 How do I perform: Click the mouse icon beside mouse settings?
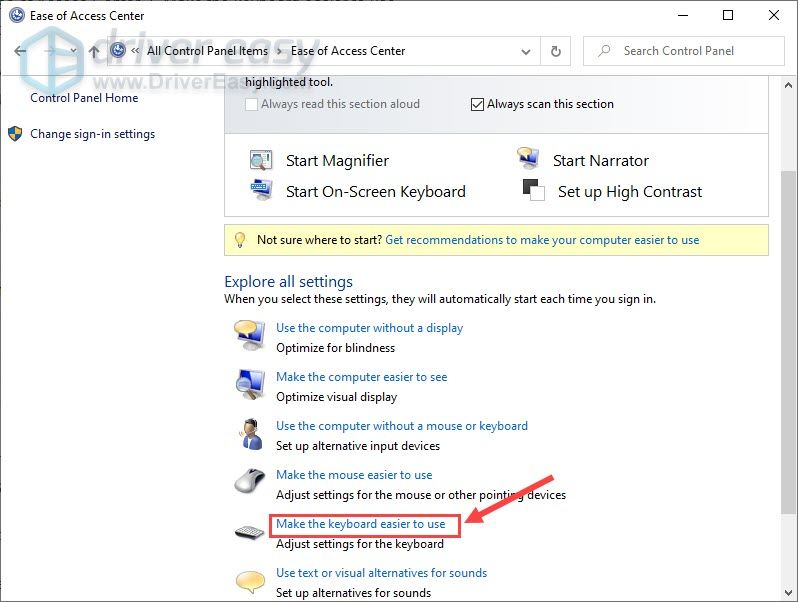[249, 482]
